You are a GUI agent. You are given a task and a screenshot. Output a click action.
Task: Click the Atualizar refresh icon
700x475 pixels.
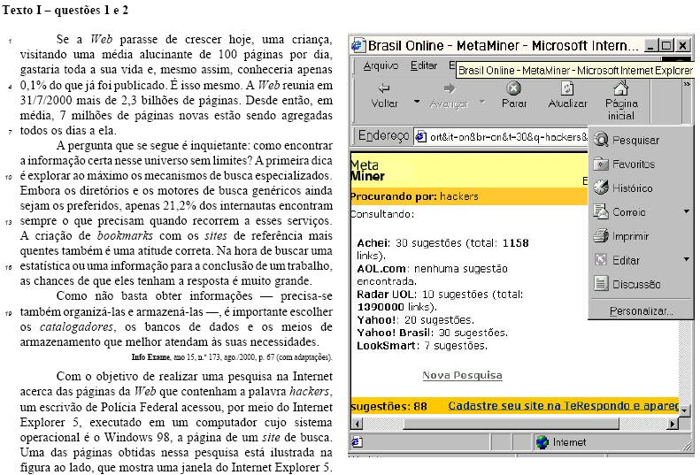click(567, 88)
